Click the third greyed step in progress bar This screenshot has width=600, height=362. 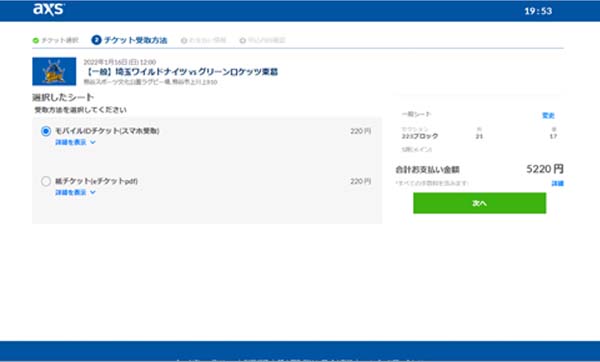pos(203,40)
